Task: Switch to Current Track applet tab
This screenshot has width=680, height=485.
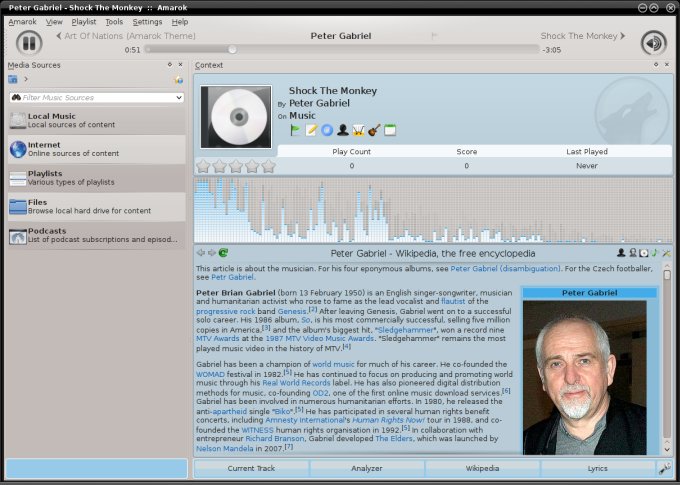Action: pos(251,469)
